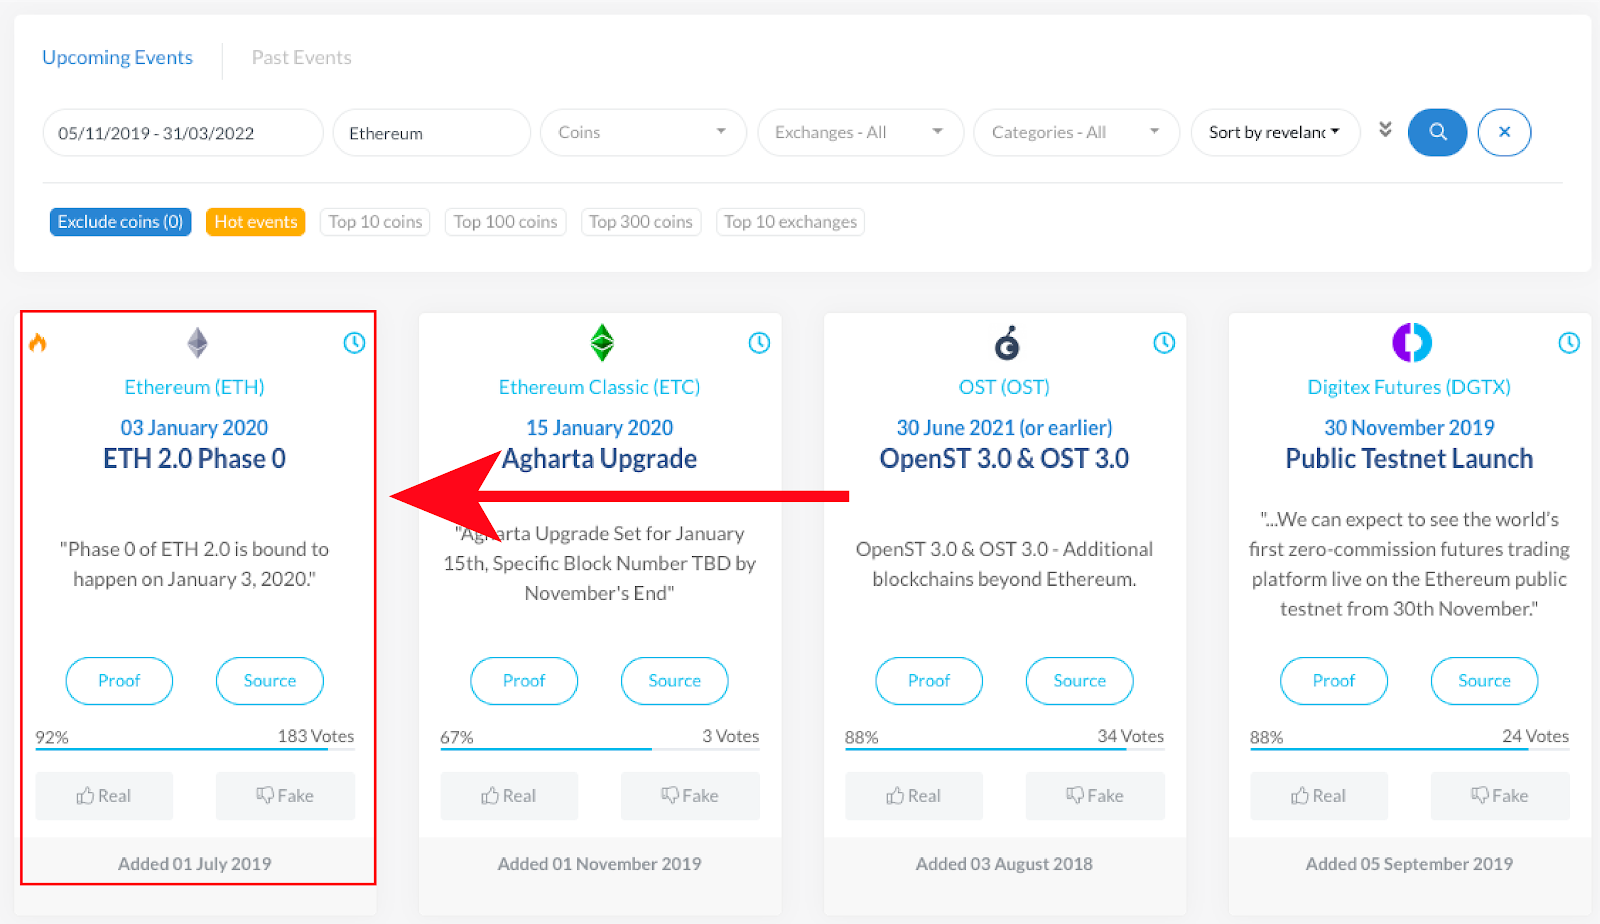Click the 88% confidence bar on OST card
The height and width of the screenshot is (924, 1600).
click(1005, 748)
